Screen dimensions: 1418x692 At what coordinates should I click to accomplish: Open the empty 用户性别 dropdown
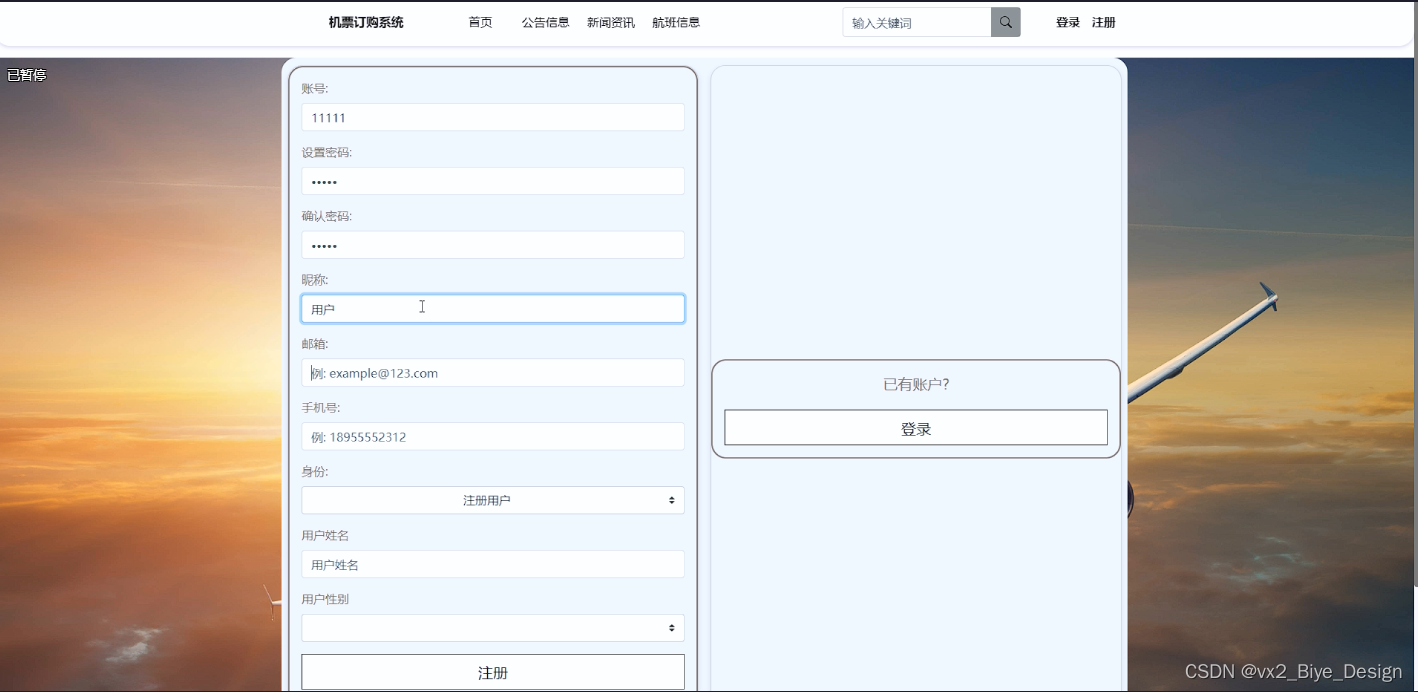coord(493,628)
